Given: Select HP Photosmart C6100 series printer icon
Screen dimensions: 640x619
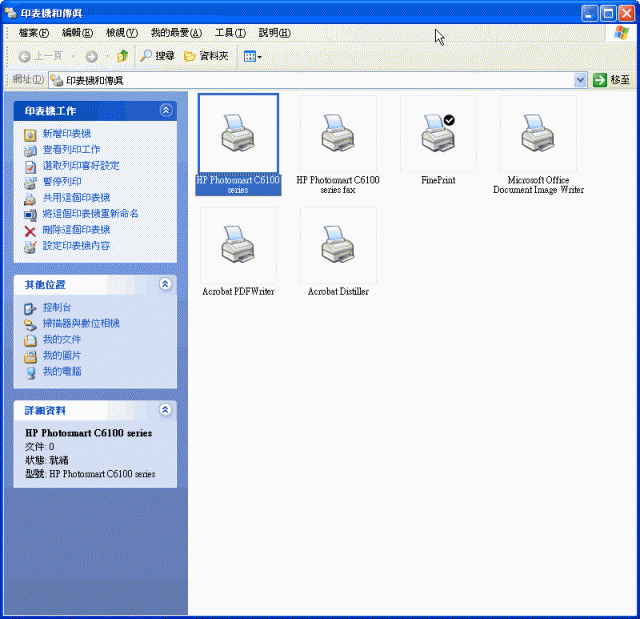Looking at the screenshot, I should (238, 133).
